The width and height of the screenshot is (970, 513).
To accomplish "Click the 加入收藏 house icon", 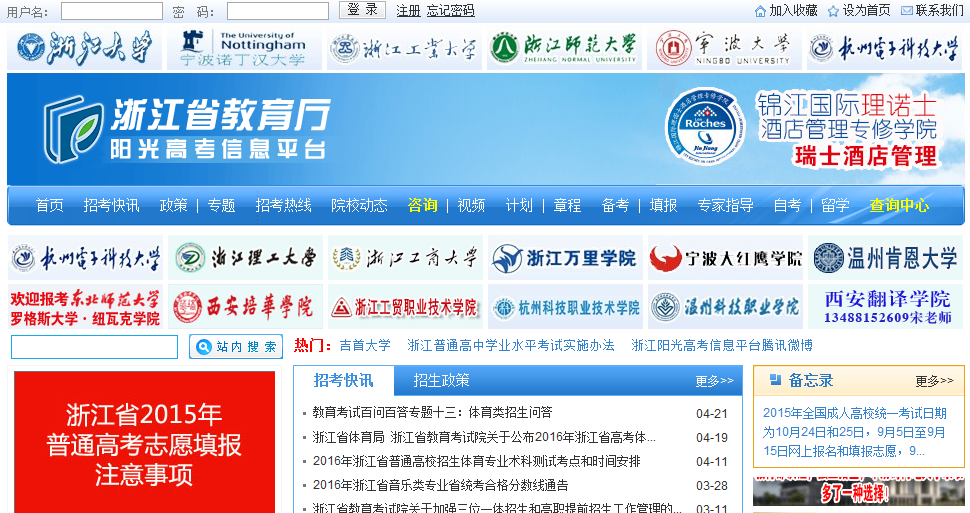I will click(760, 11).
